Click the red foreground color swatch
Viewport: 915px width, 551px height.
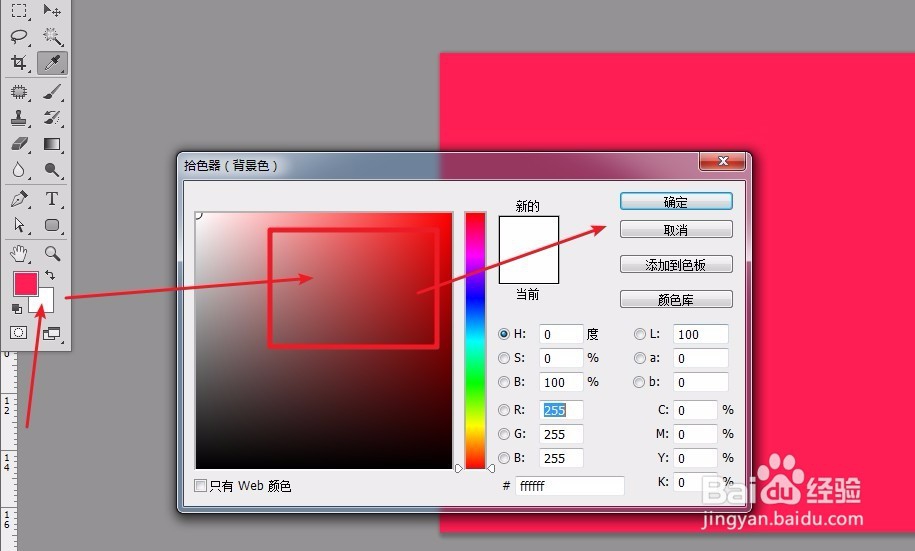(x=26, y=283)
